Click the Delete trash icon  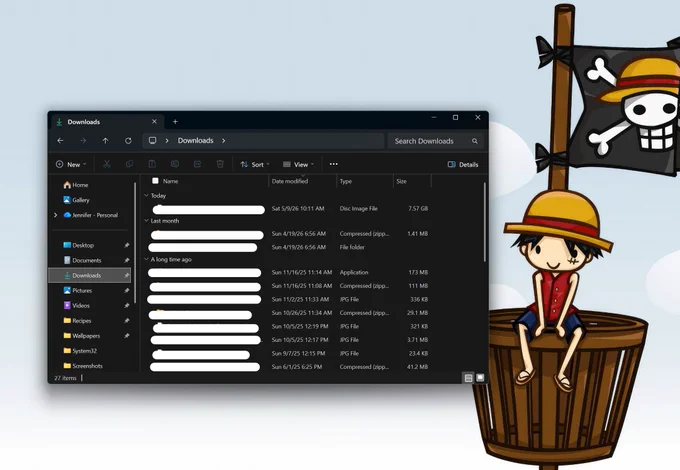(x=220, y=164)
